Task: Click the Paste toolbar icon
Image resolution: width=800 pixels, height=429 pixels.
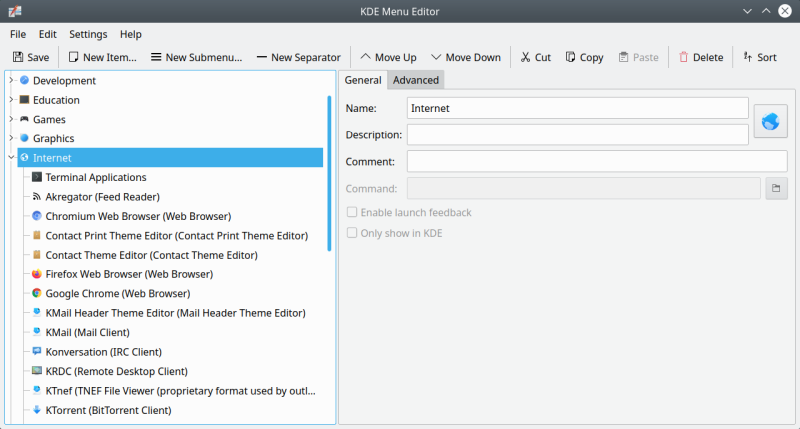Action: [x=623, y=57]
